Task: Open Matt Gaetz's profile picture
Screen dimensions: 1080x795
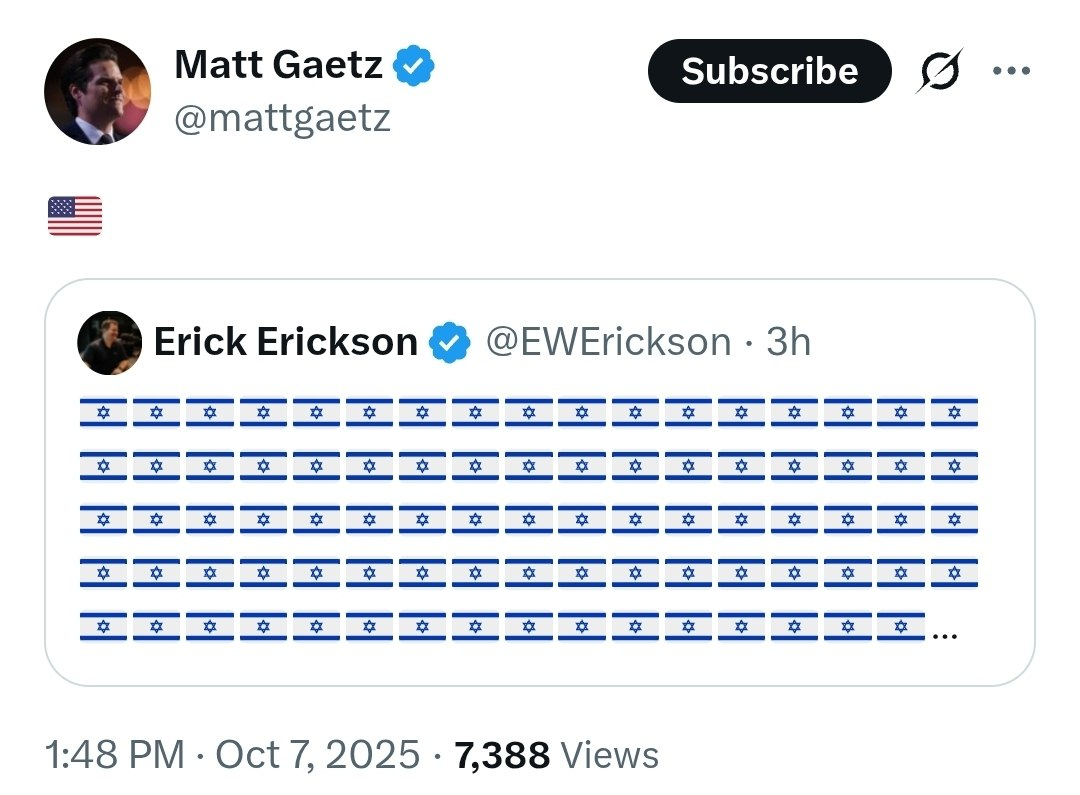Action: (97, 92)
